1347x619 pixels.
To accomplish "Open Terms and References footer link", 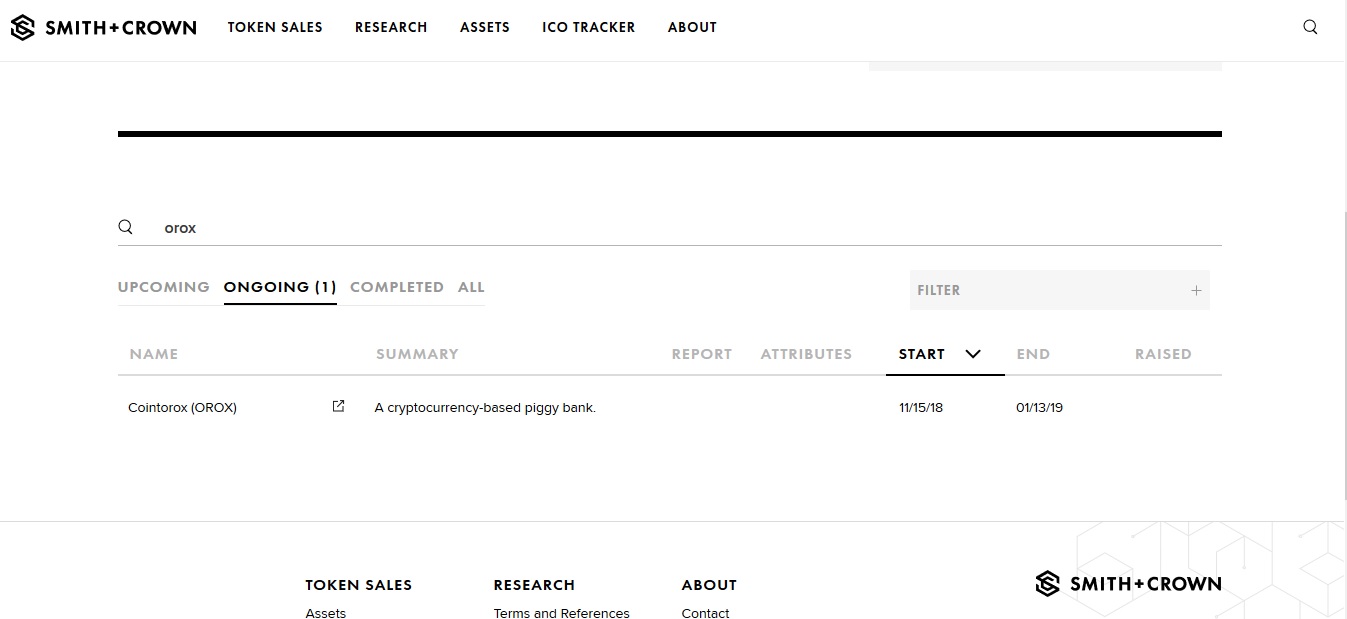I will pos(562,612).
